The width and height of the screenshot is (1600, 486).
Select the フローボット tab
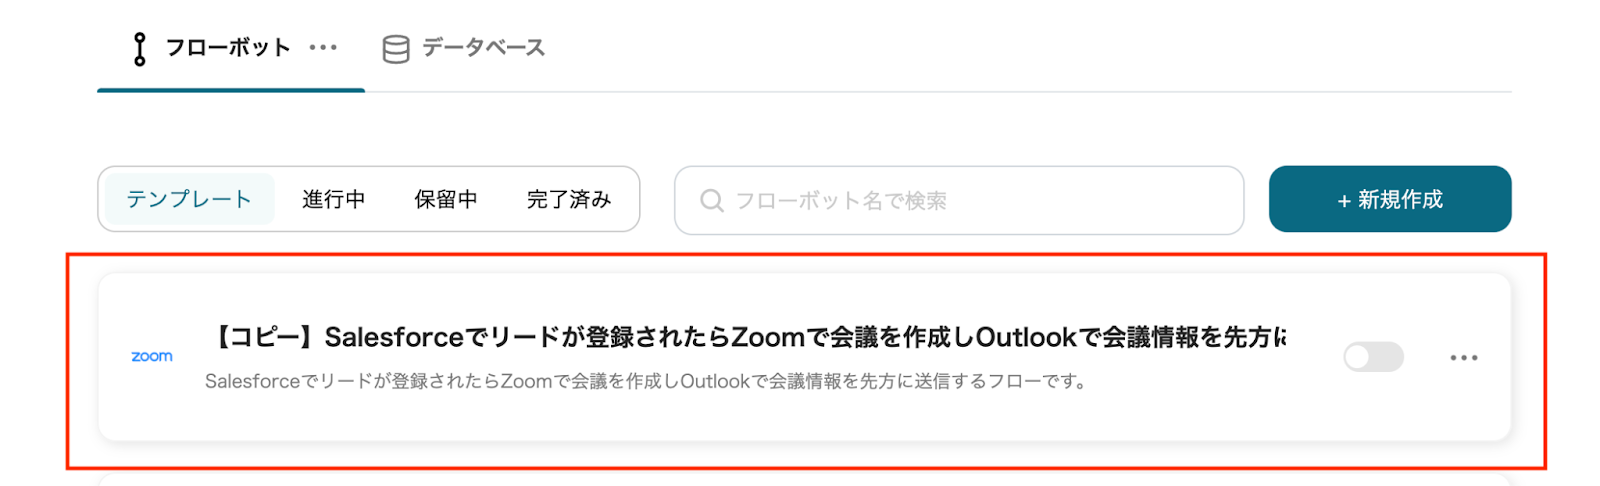tap(231, 48)
